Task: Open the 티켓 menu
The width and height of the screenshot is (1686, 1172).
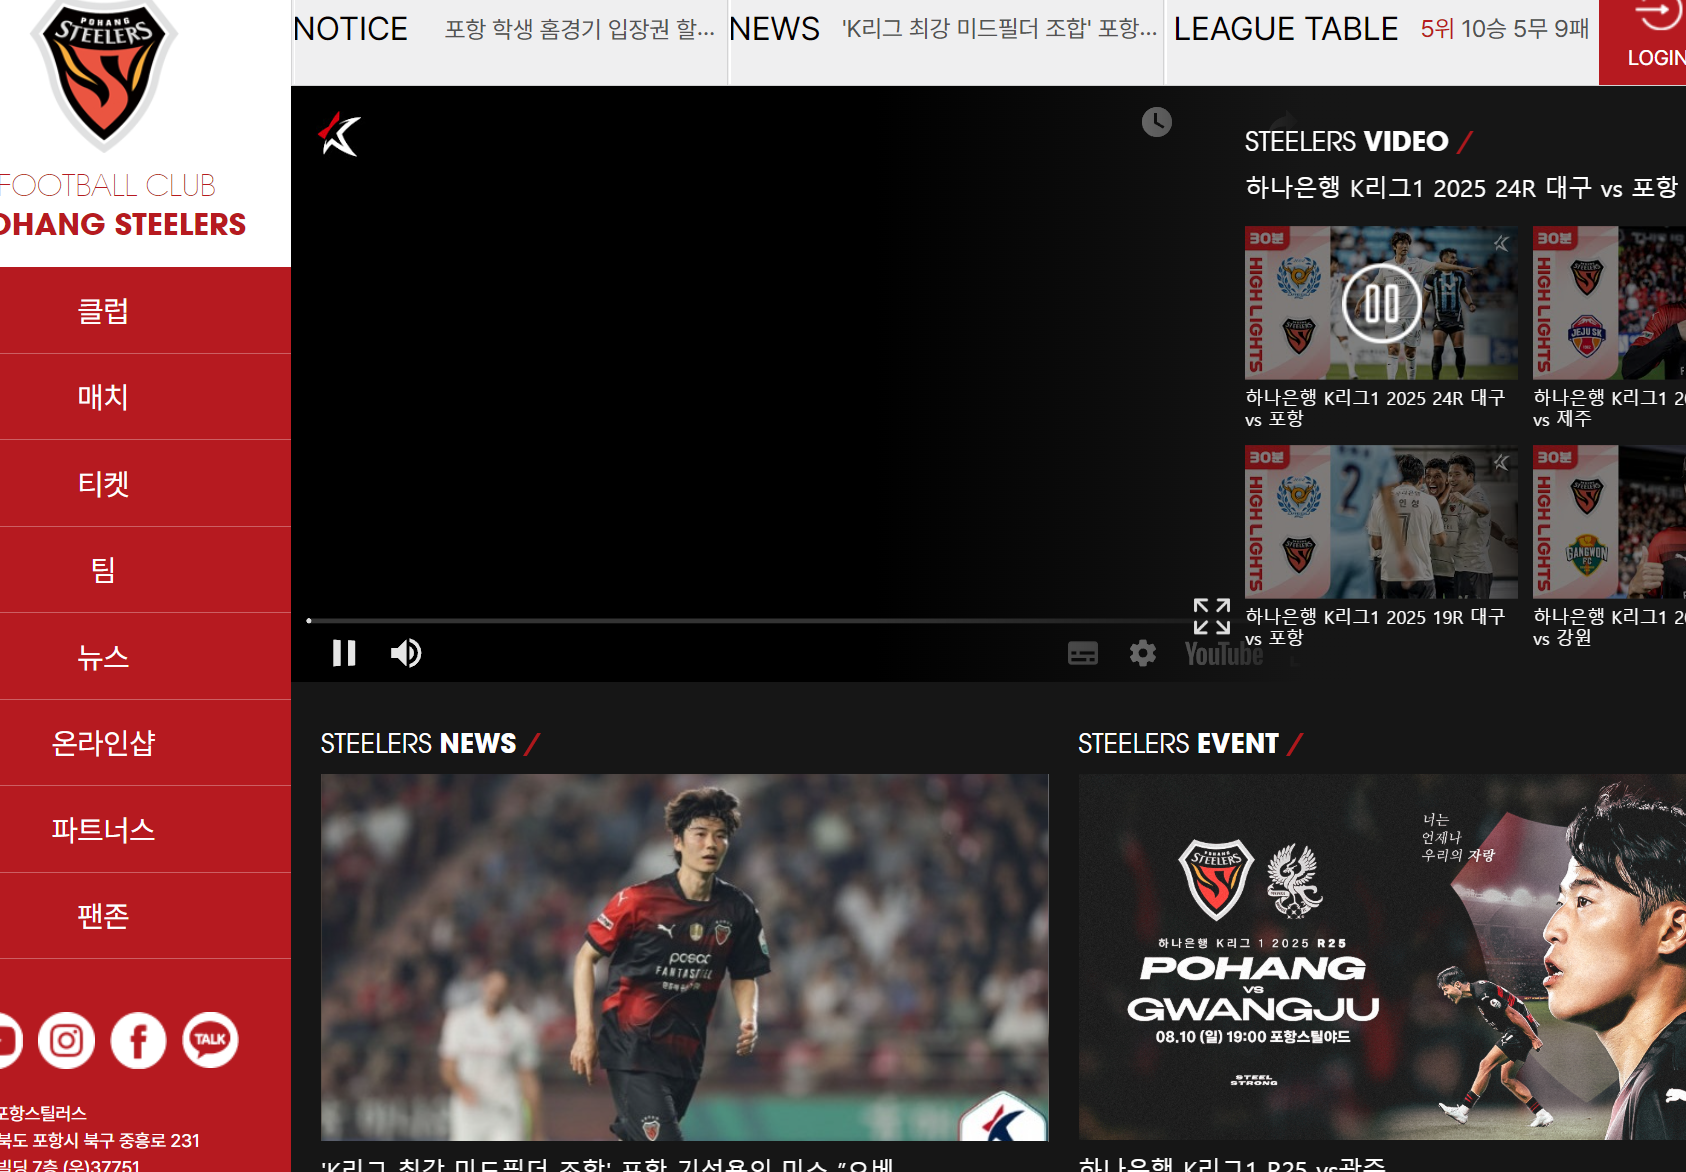Action: click(104, 484)
